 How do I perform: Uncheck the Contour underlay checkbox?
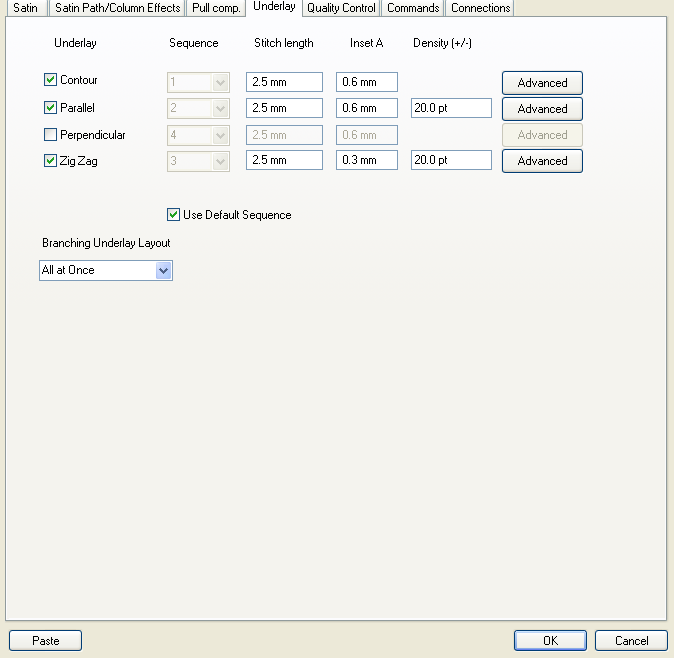tap(51, 80)
